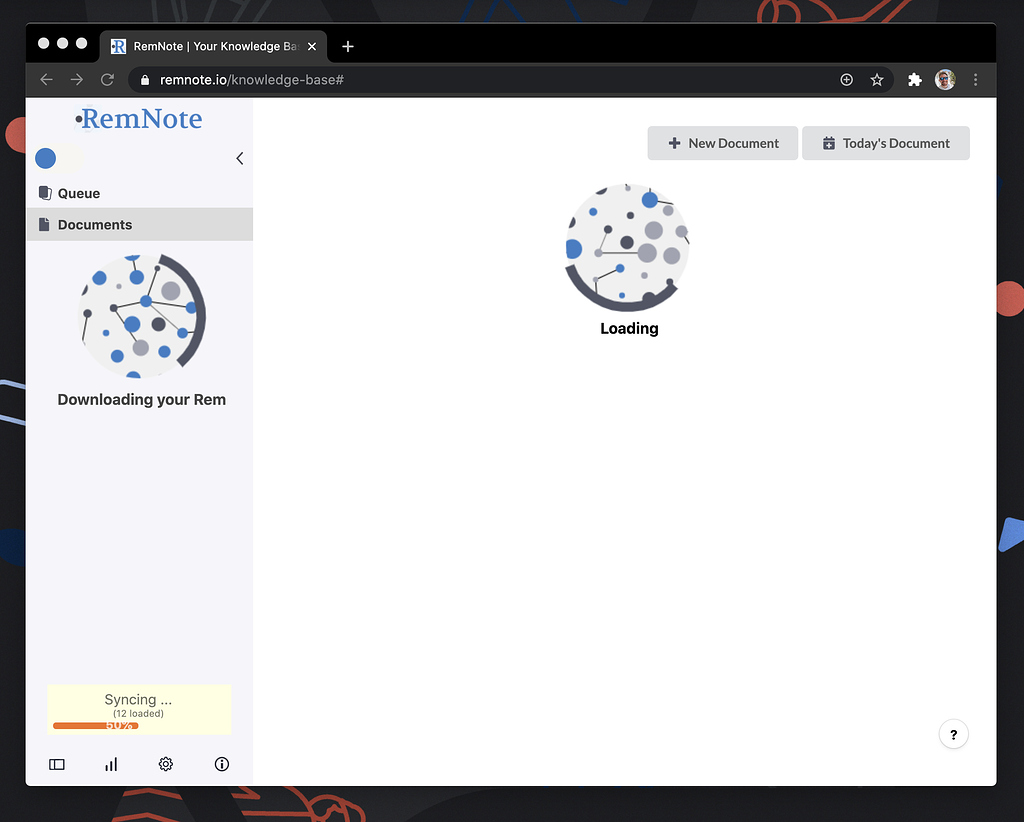1024x822 pixels.
Task: Open the Queue flashcards icon
Action: tap(44, 193)
